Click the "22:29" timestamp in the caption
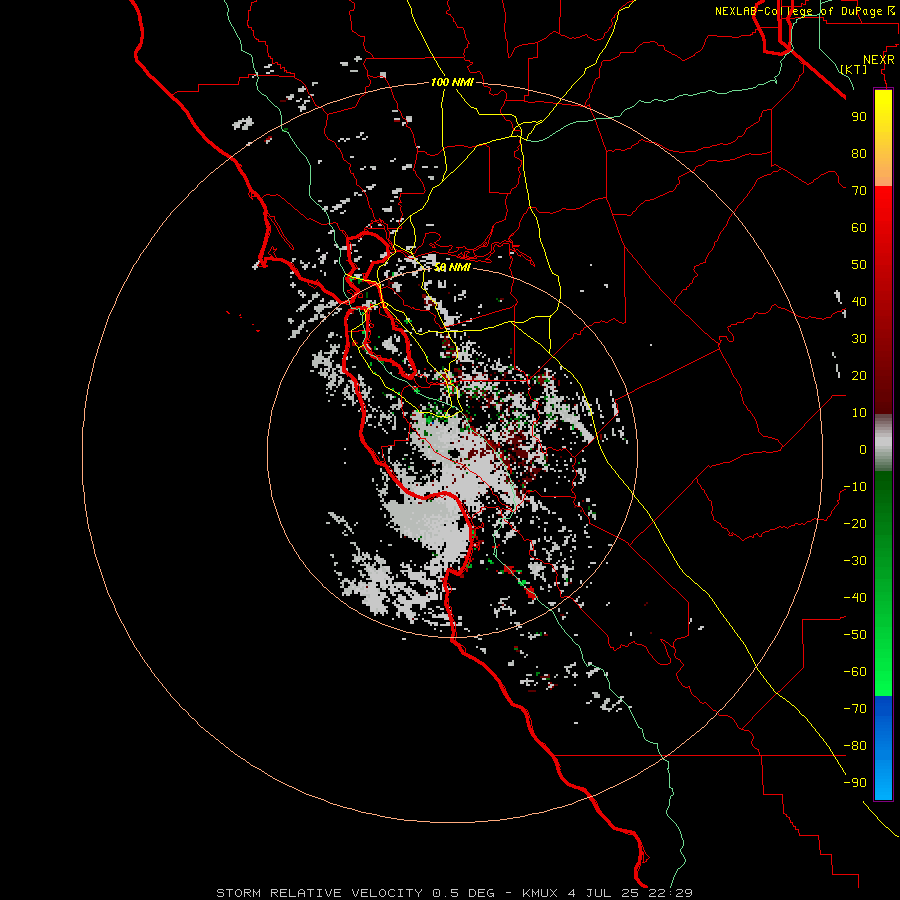Screen dimensions: 900x900 tap(670, 893)
